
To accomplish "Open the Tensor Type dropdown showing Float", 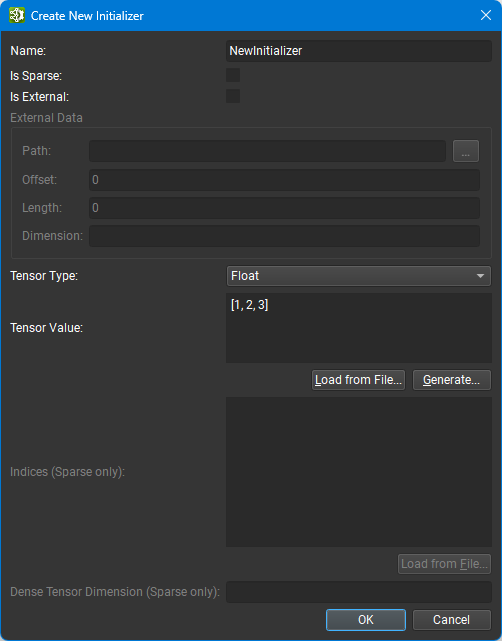I will click(359, 276).
